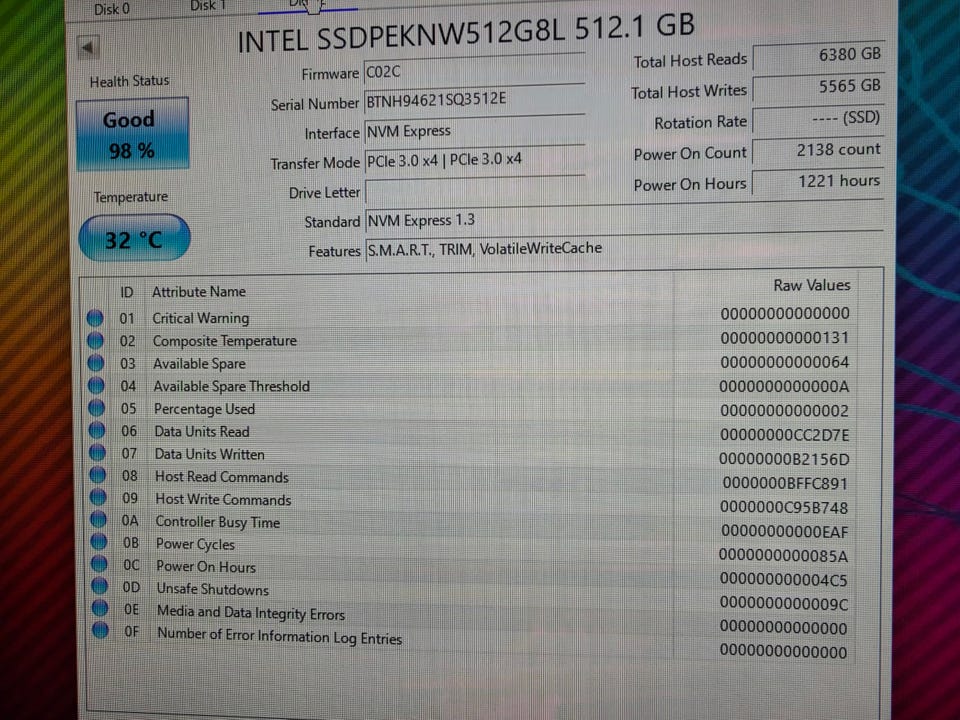Click the empty Drive Letter field

pos(476,190)
